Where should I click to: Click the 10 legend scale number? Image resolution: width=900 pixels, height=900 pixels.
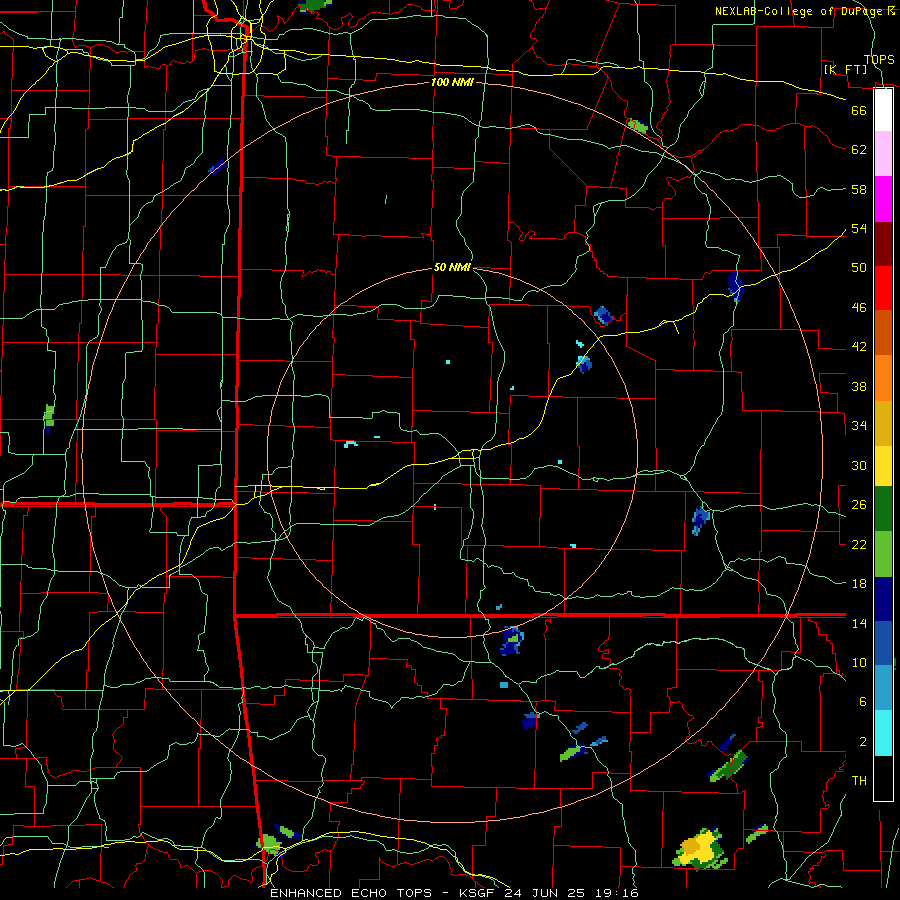click(859, 662)
